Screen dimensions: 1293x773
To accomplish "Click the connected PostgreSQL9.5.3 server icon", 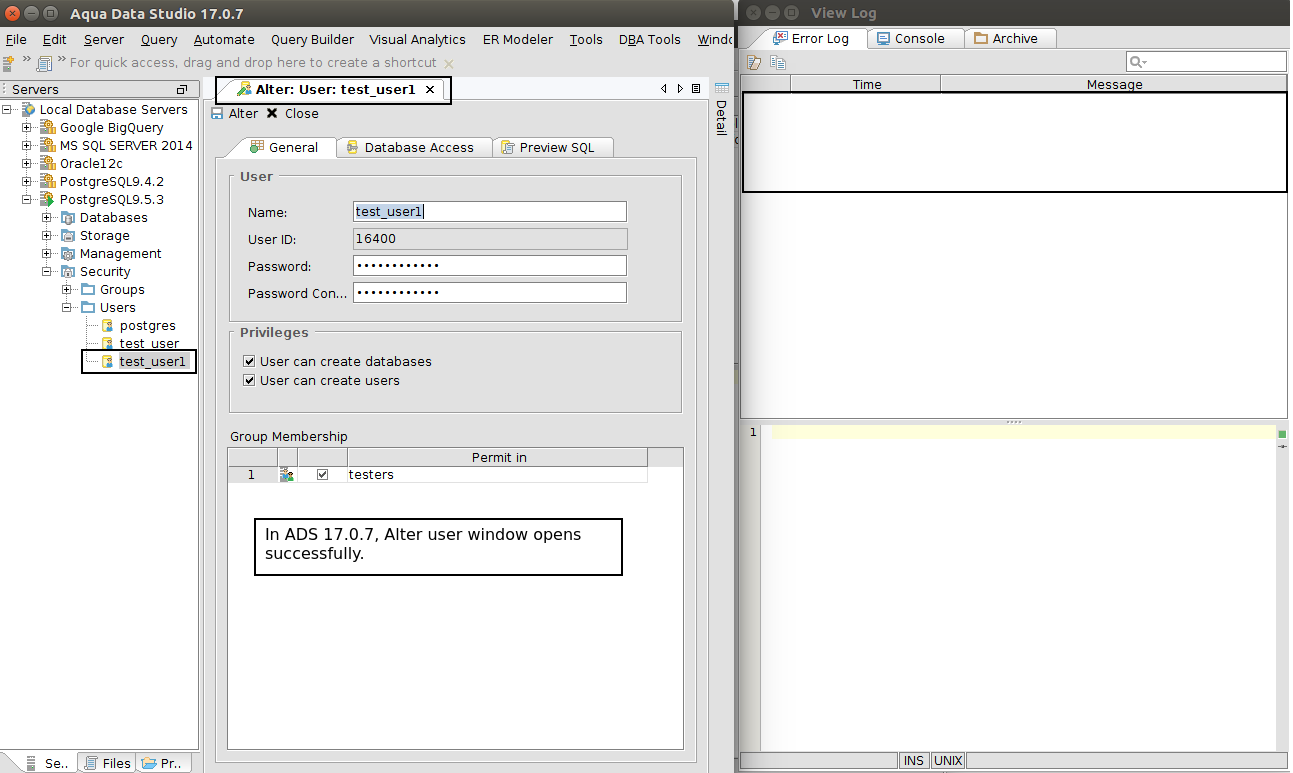I will 48,200.
